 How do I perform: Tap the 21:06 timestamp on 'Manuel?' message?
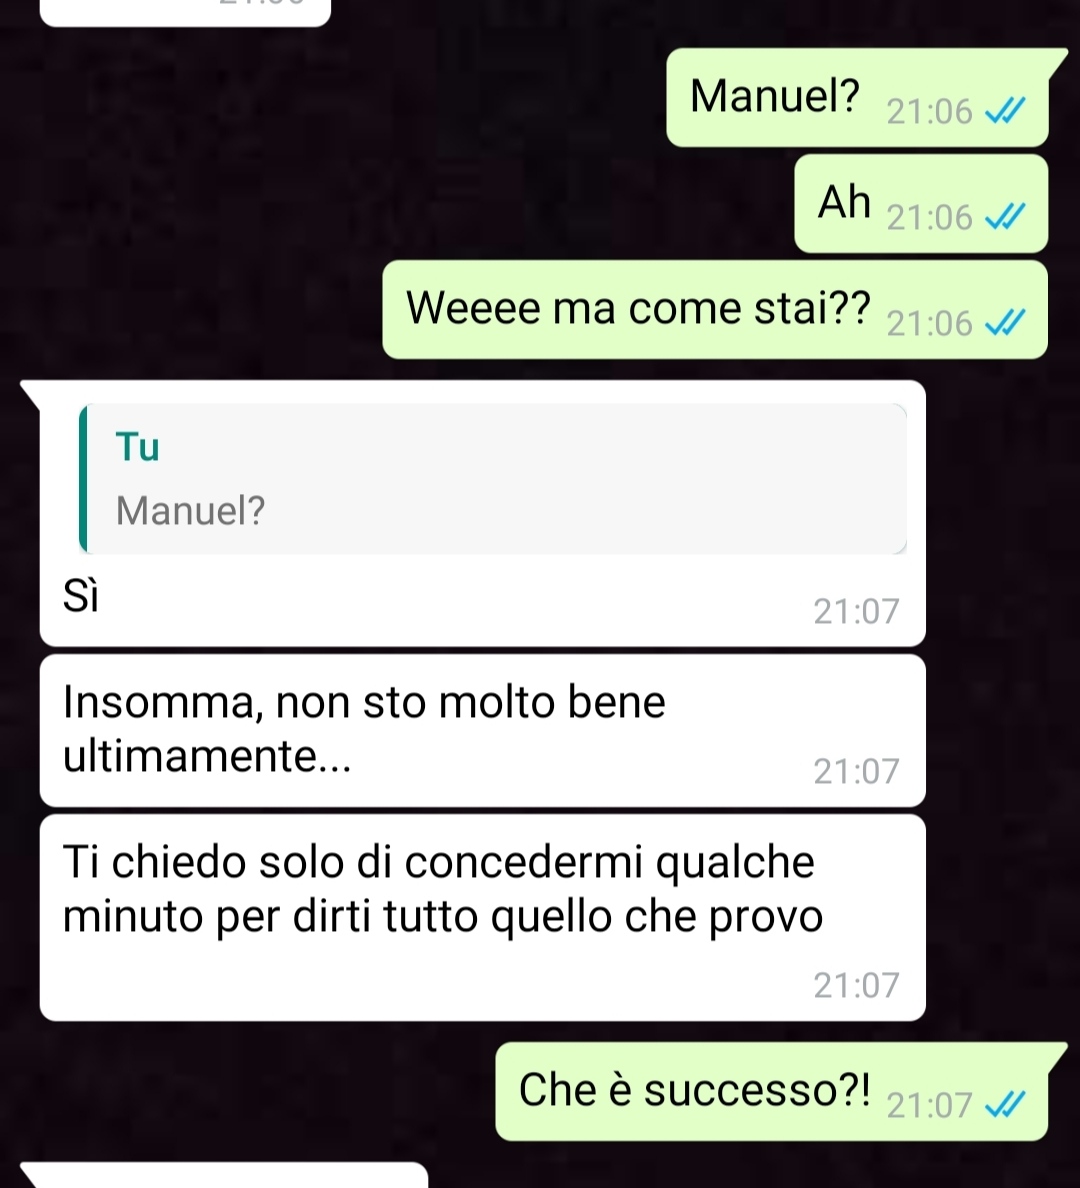tap(929, 112)
